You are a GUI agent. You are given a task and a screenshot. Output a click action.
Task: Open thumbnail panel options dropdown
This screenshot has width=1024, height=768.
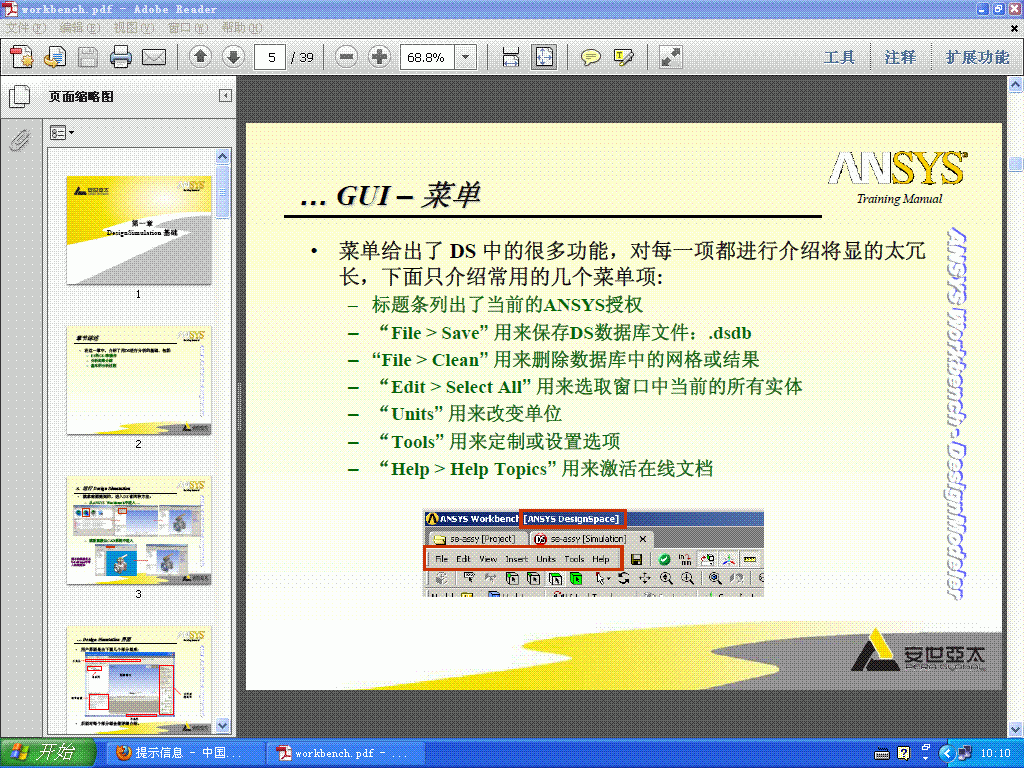pos(62,132)
